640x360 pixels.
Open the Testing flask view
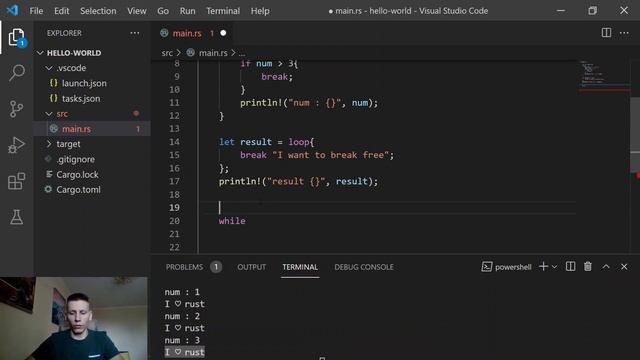click(x=17, y=217)
